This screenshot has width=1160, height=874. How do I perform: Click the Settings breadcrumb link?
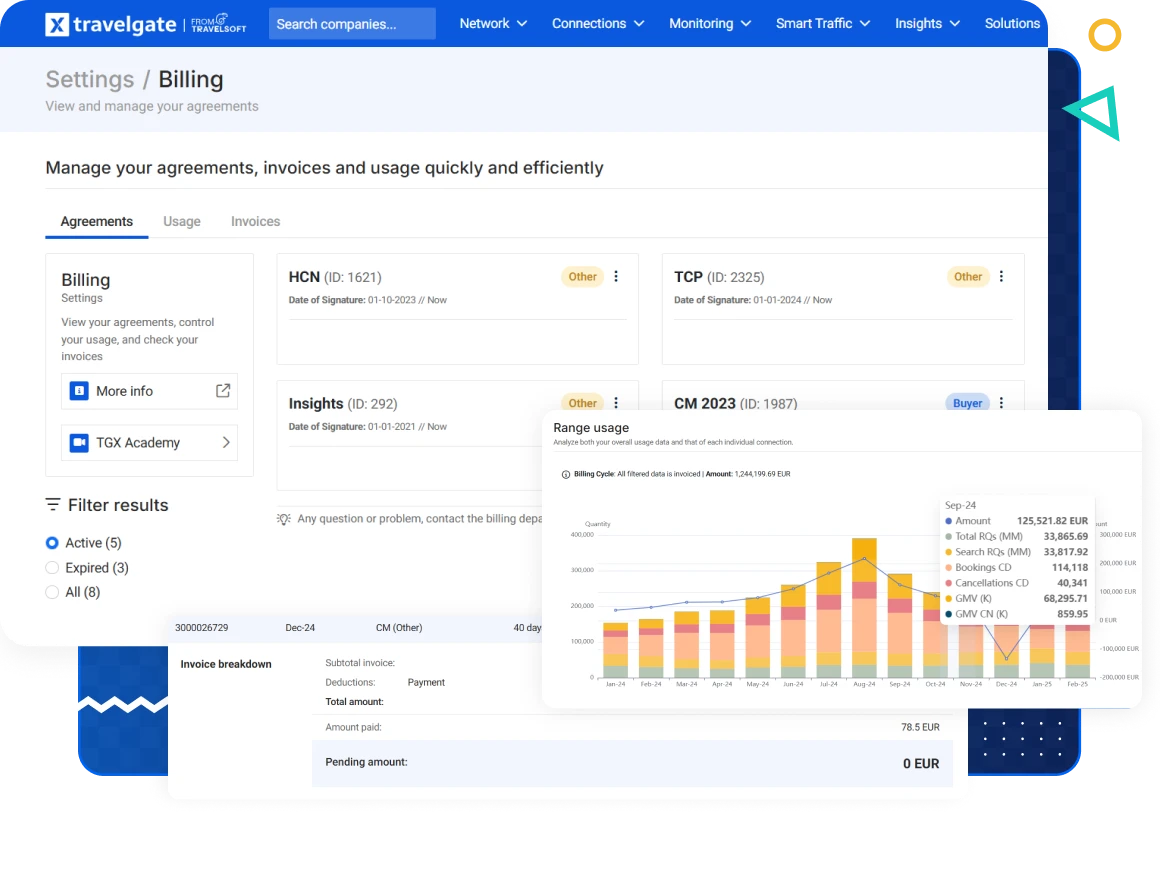tap(90, 79)
